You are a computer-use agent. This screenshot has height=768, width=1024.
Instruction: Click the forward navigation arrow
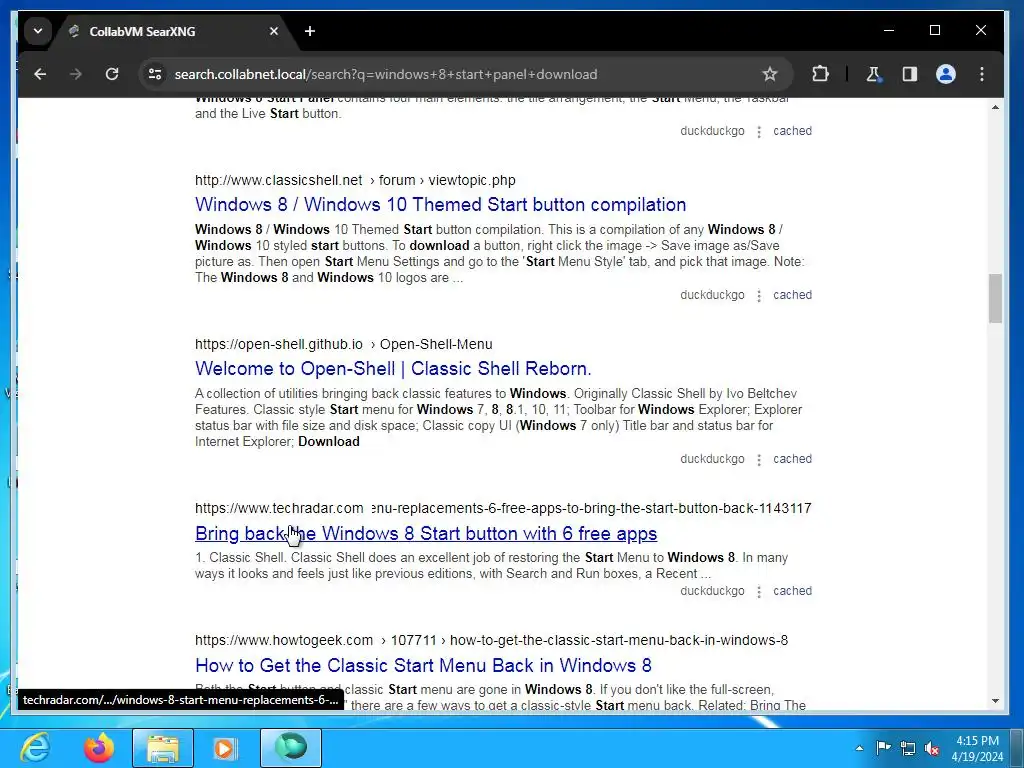click(76, 74)
